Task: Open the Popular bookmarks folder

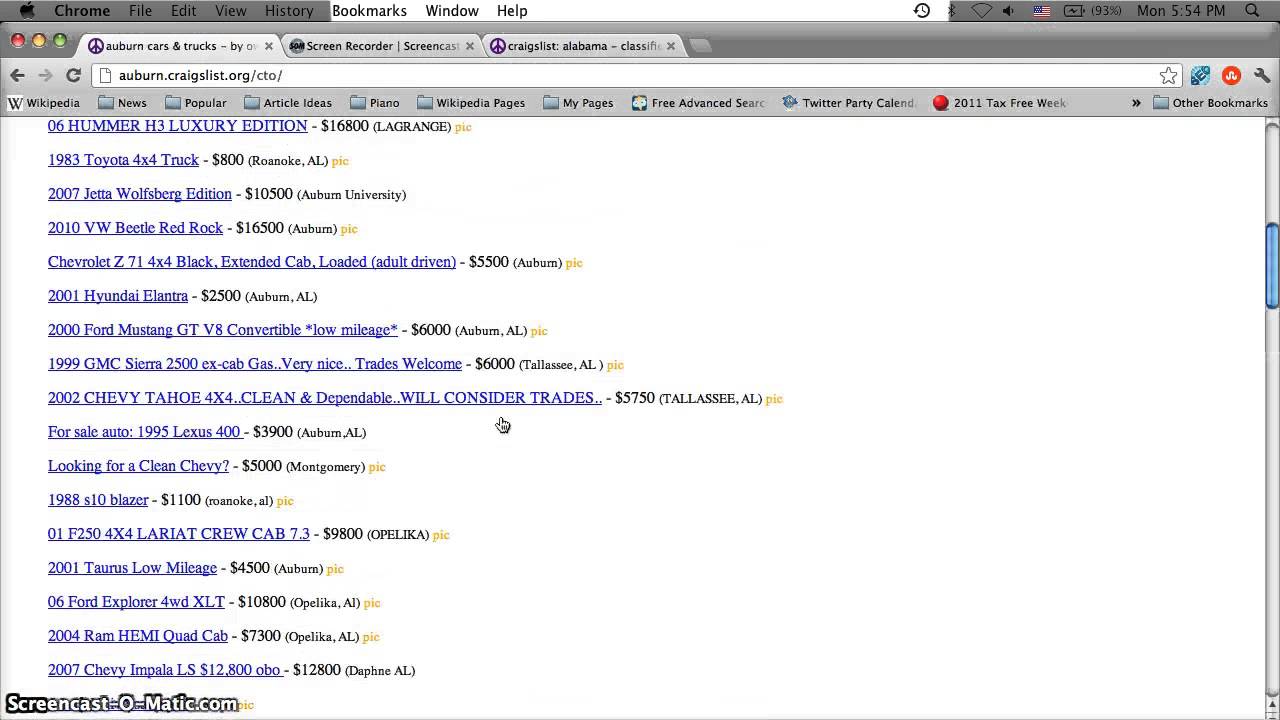Action: (x=196, y=103)
